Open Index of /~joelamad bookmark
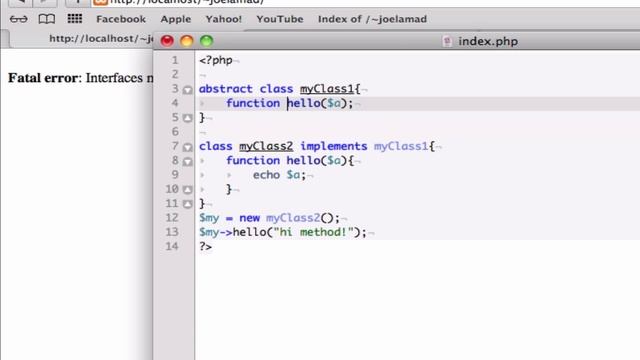This screenshot has width=640, height=360. pyautogui.click(x=372, y=19)
